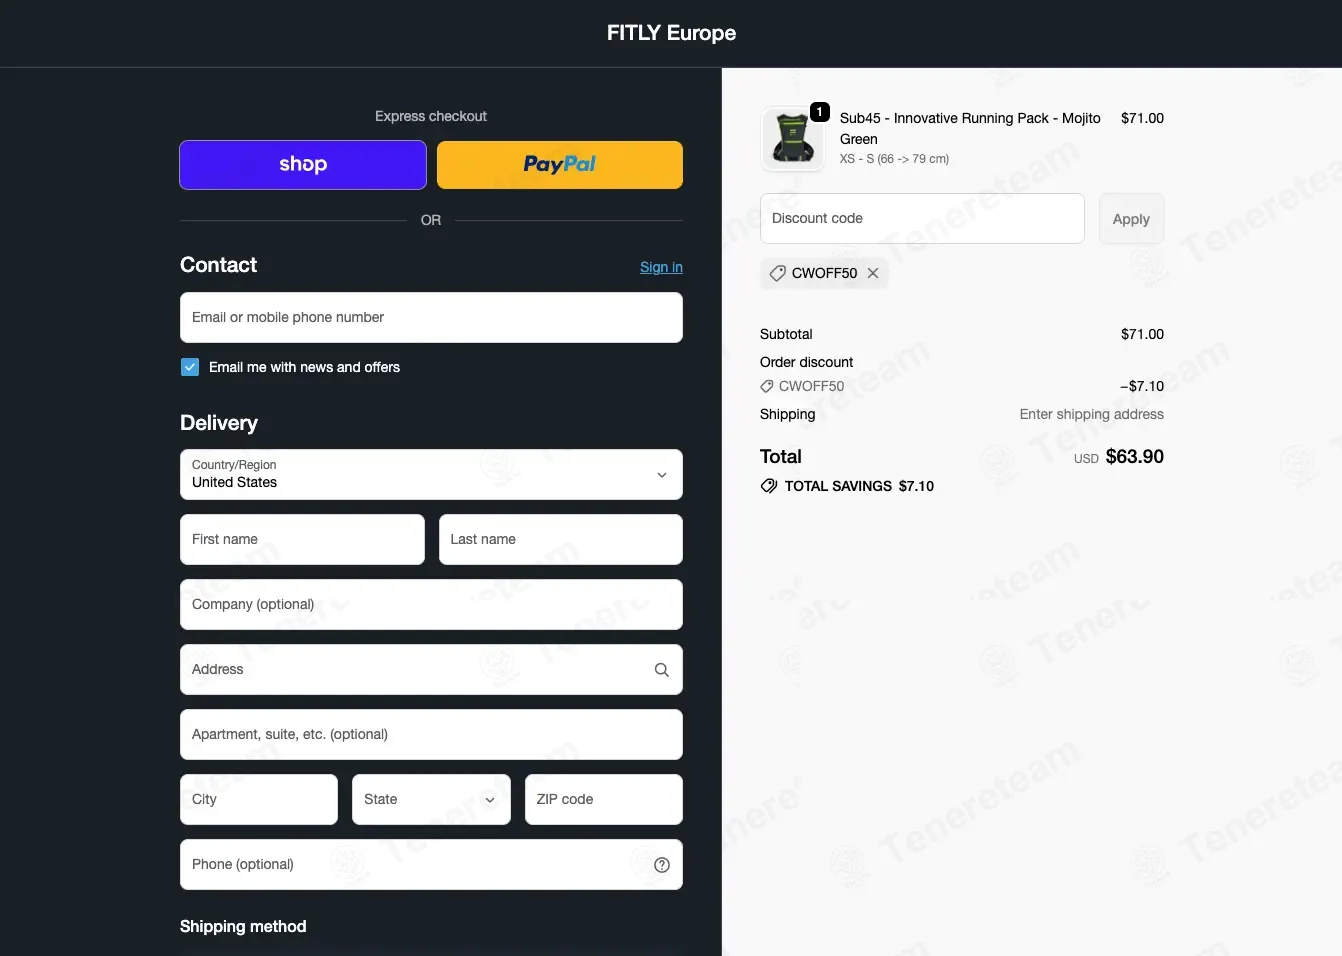Click the discount amount '−$7.10'

tap(1142, 386)
